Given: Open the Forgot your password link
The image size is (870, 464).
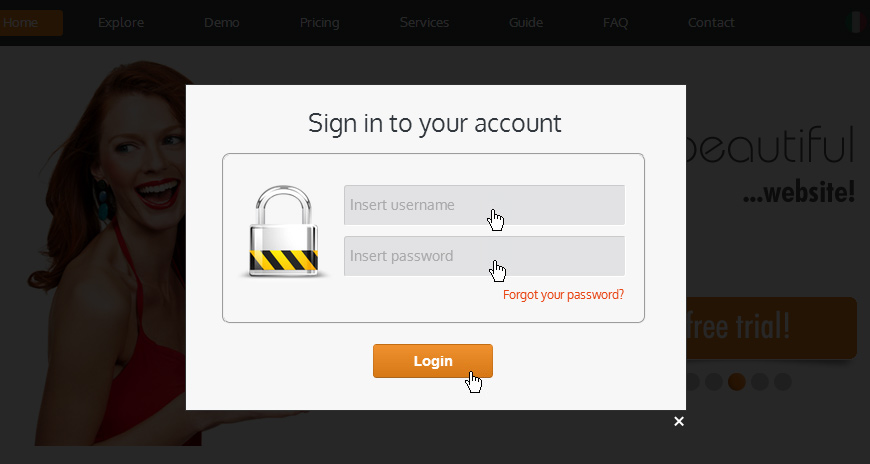Looking at the screenshot, I should pyautogui.click(x=563, y=295).
